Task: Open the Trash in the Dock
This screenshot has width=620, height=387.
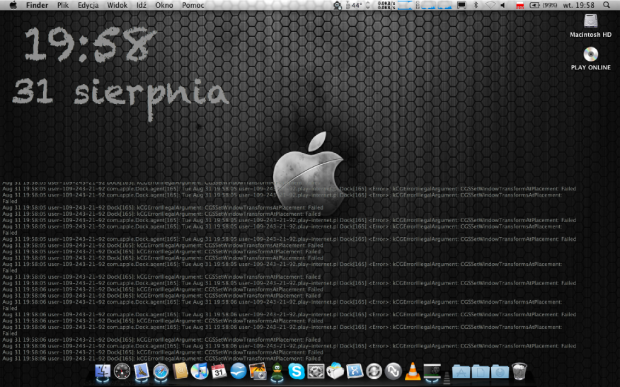Action: click(x=519, y=372)
